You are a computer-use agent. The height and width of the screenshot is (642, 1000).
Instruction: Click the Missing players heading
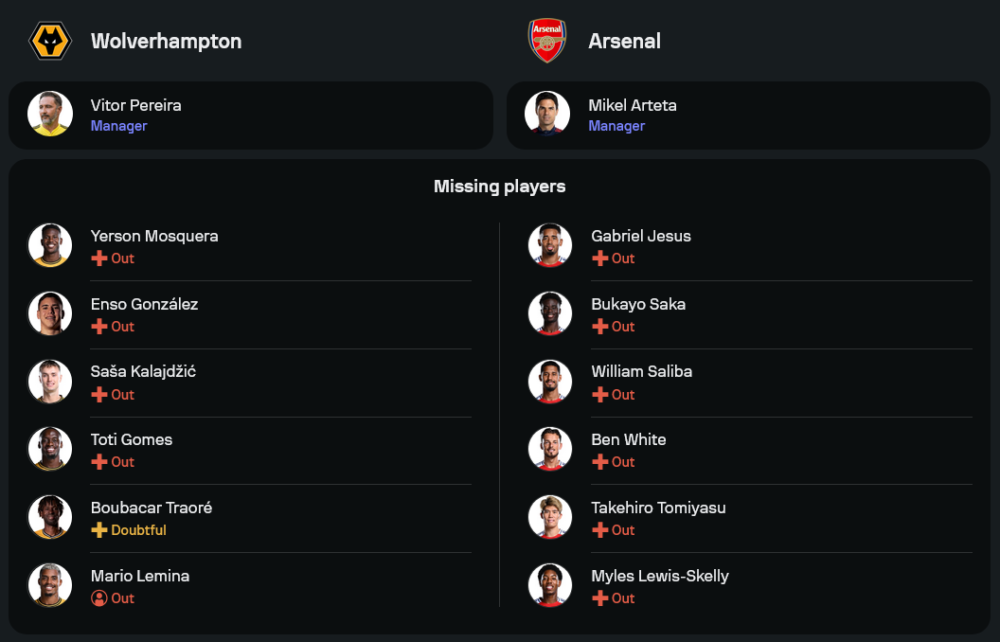tap(499, 186)
